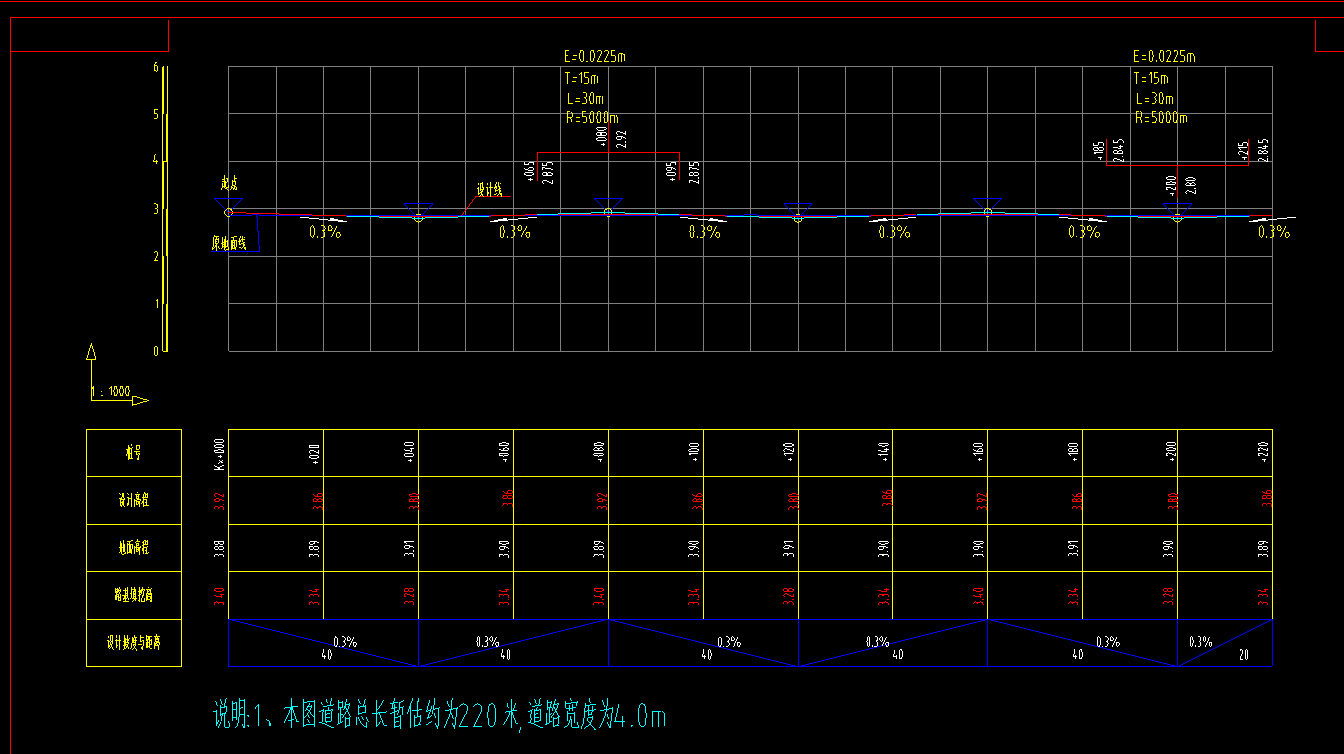Select the 设计高程 row header
Viewport: 1344px width, 754px height.
tap(134, 501)
